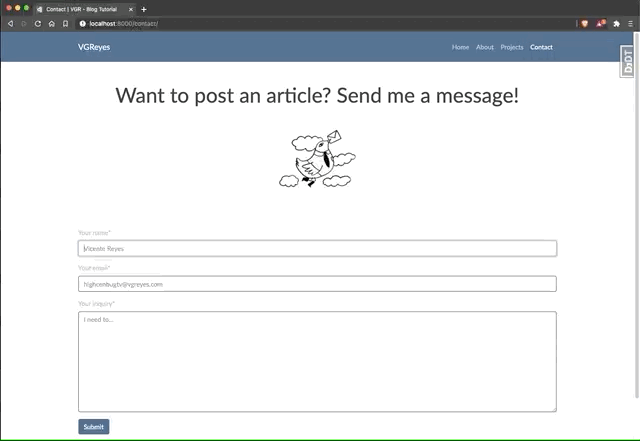This screenshot has height=441, width=640.
Task: Open the About page link
Action: (485, 47)
